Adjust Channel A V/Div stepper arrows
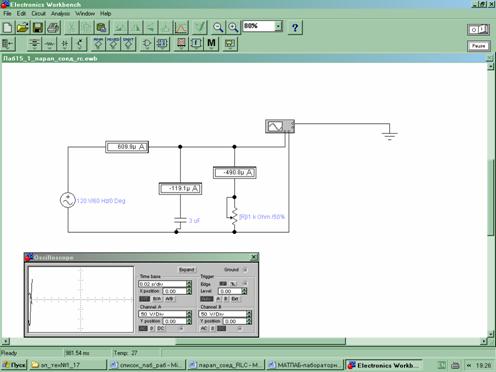This screenshot has height=372, width=496. coord(189,314)
